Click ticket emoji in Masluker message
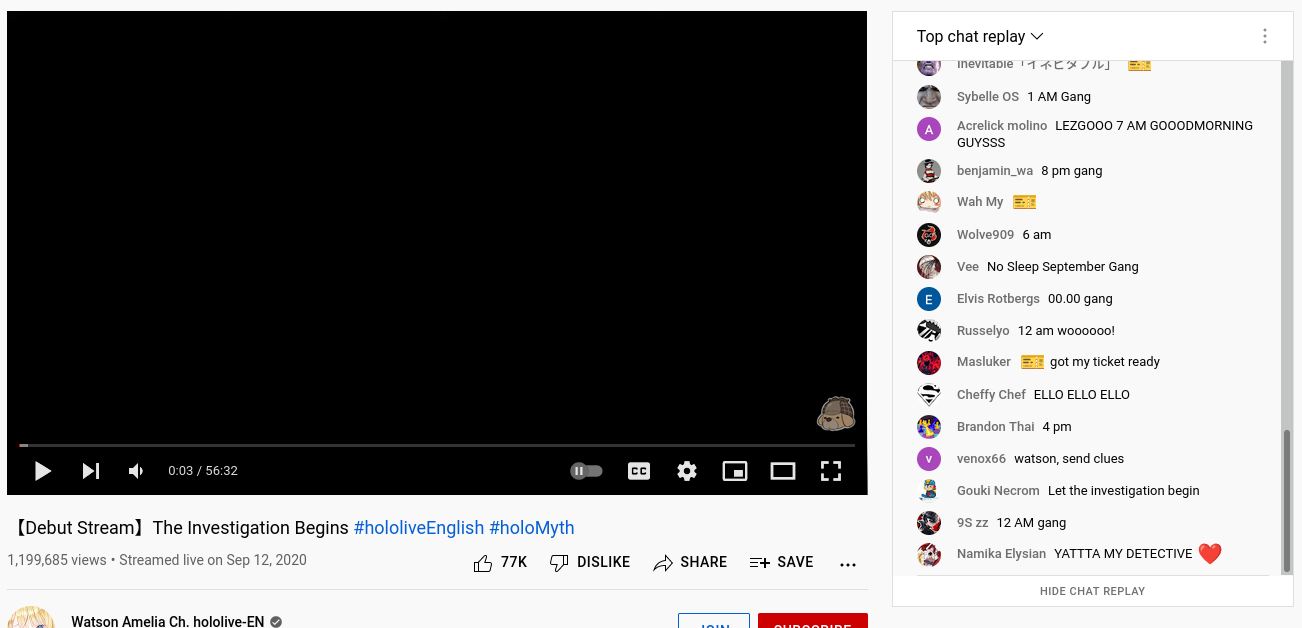 (1032, 362)
